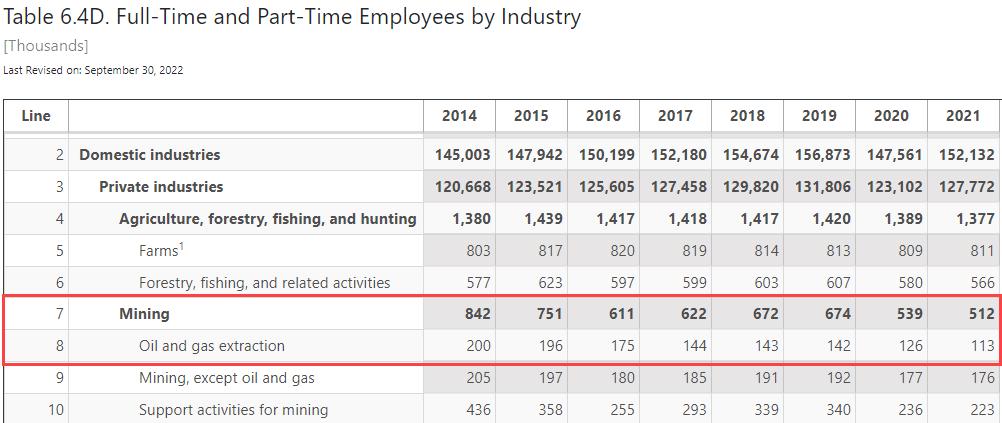1002x423 pixels.
Task: Select the Private industries row label
Action: (161, 186)
